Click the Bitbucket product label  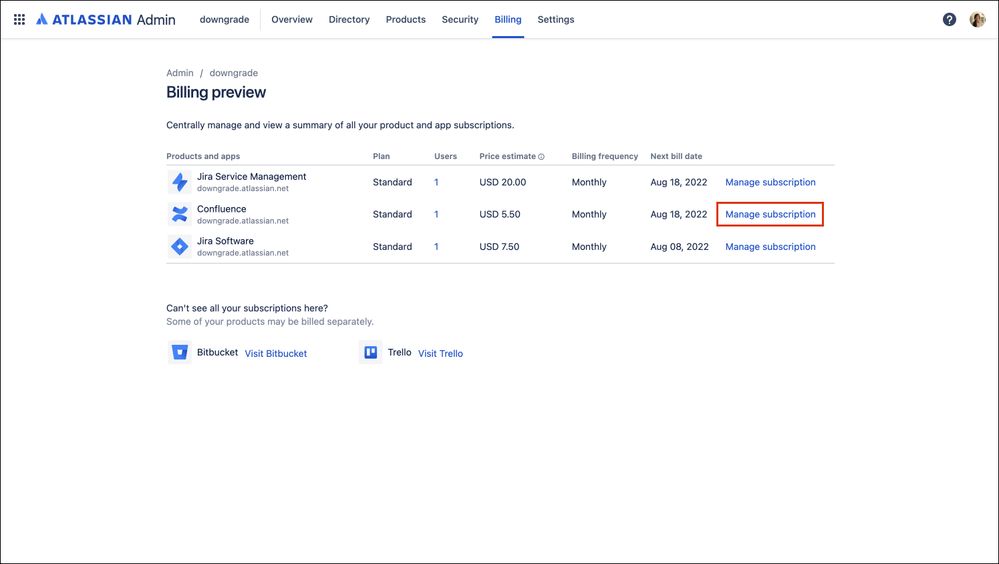(217, 352)
